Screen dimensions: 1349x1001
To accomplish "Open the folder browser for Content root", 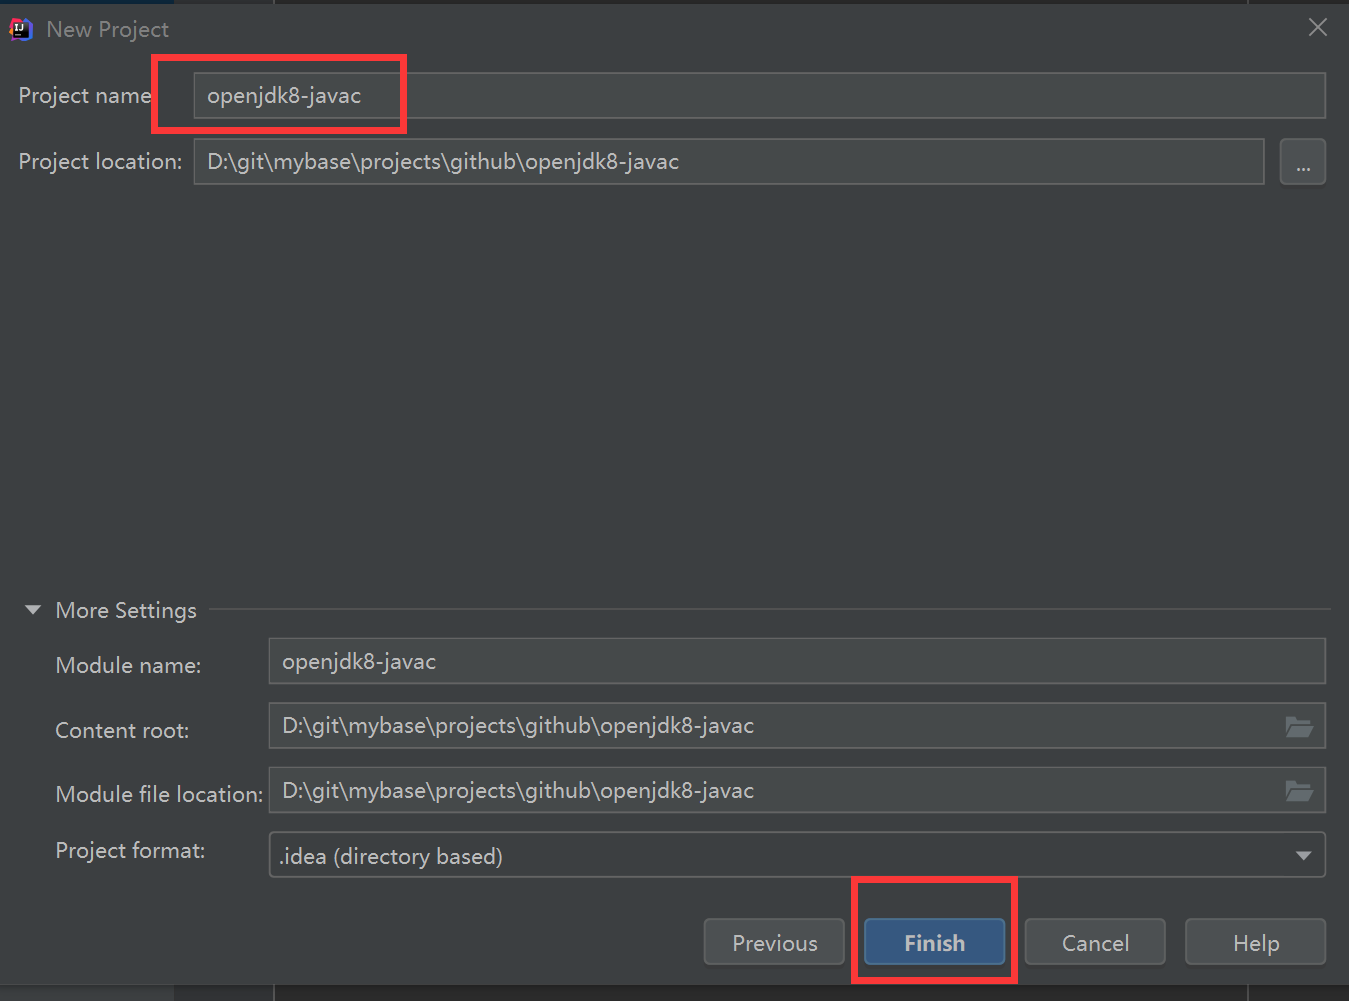I will pos(1299,726).
